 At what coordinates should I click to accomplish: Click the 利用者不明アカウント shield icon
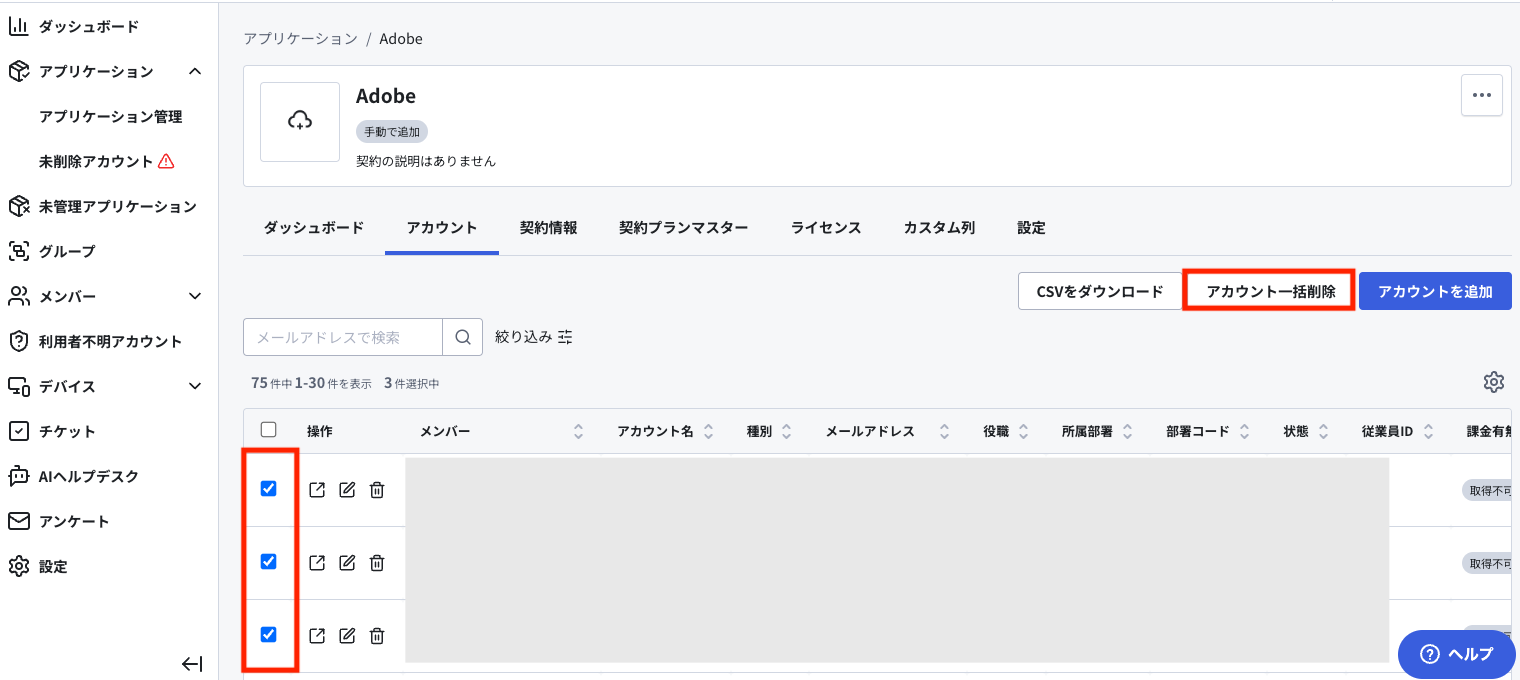18,341
